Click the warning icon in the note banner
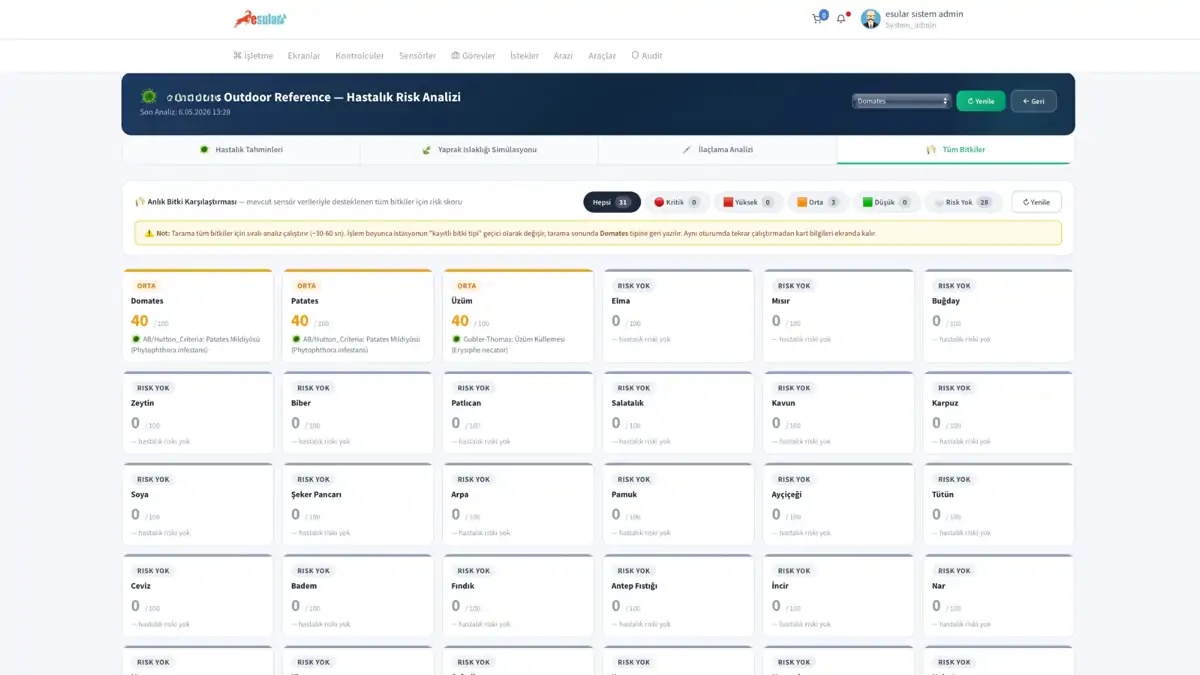 coord(149,233)
